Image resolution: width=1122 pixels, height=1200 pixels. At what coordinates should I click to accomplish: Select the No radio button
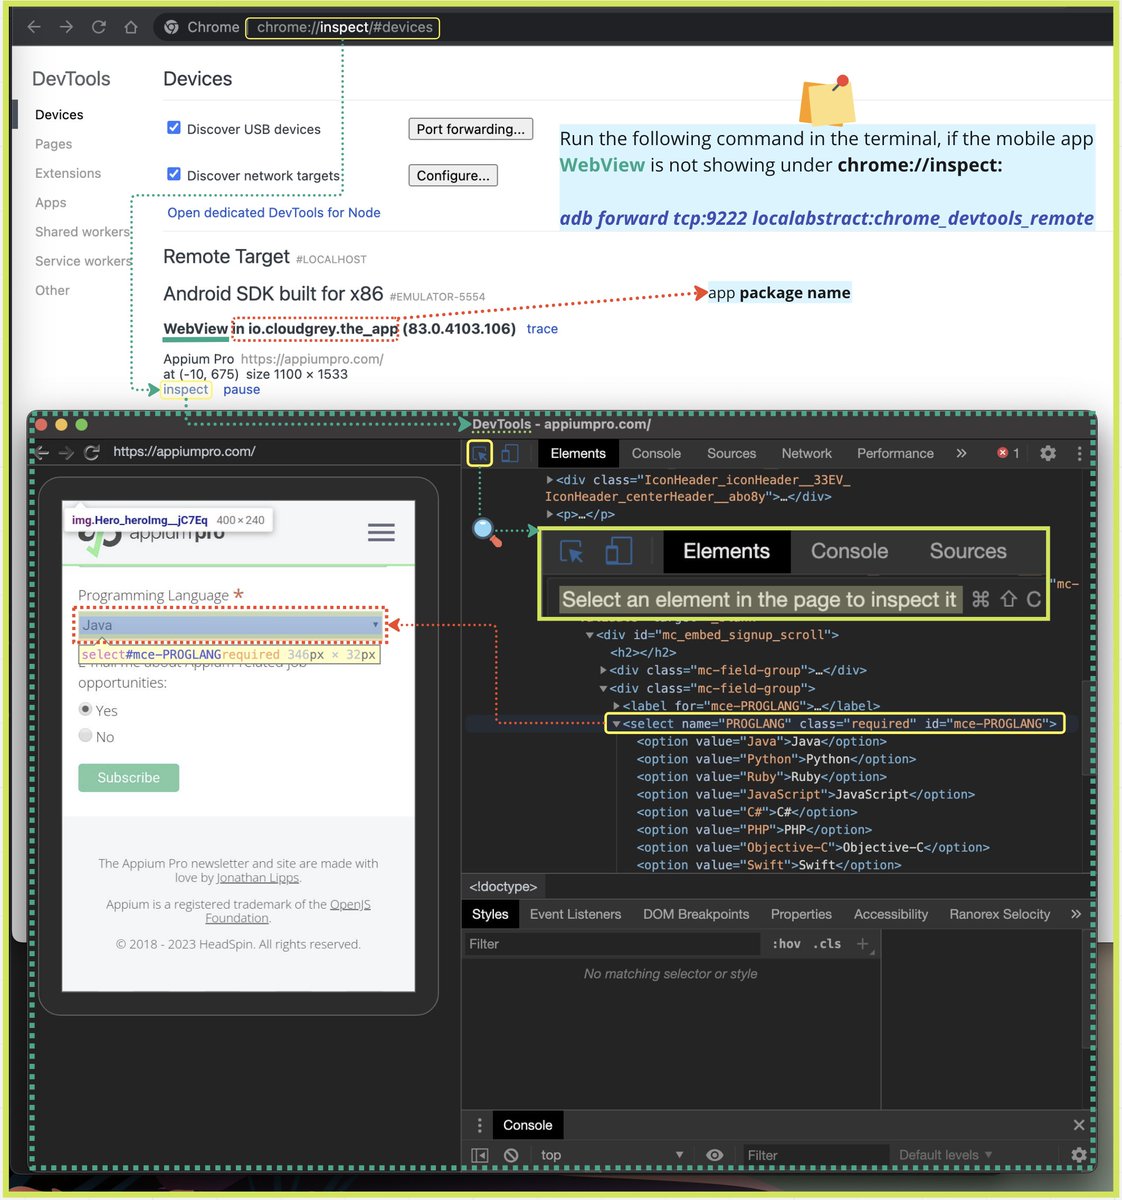coord(85,735)
